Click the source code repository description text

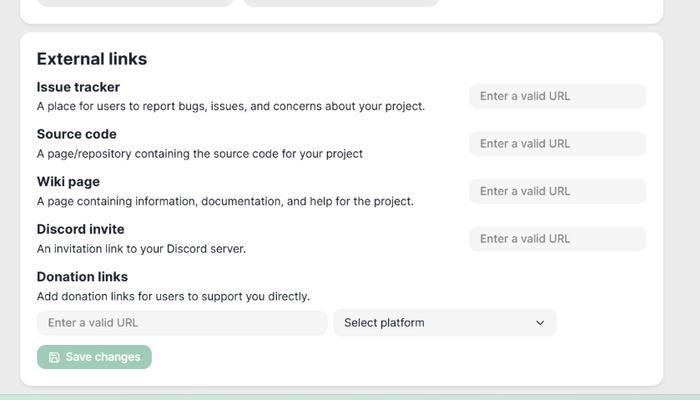[200, 154]
